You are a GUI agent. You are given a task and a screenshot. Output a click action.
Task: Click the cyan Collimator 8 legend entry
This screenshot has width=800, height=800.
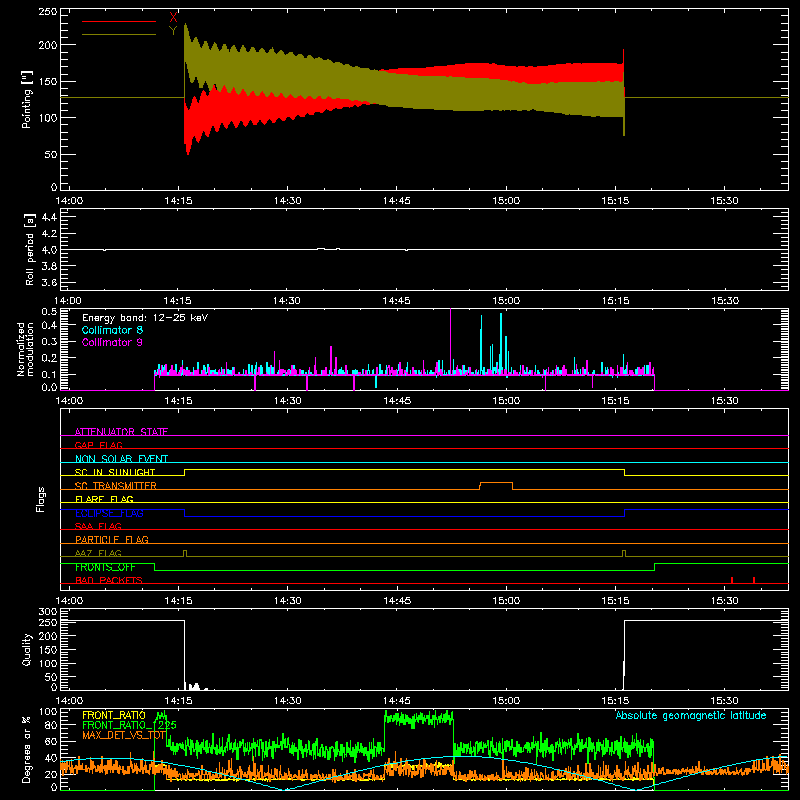click(x=112, y=330)
